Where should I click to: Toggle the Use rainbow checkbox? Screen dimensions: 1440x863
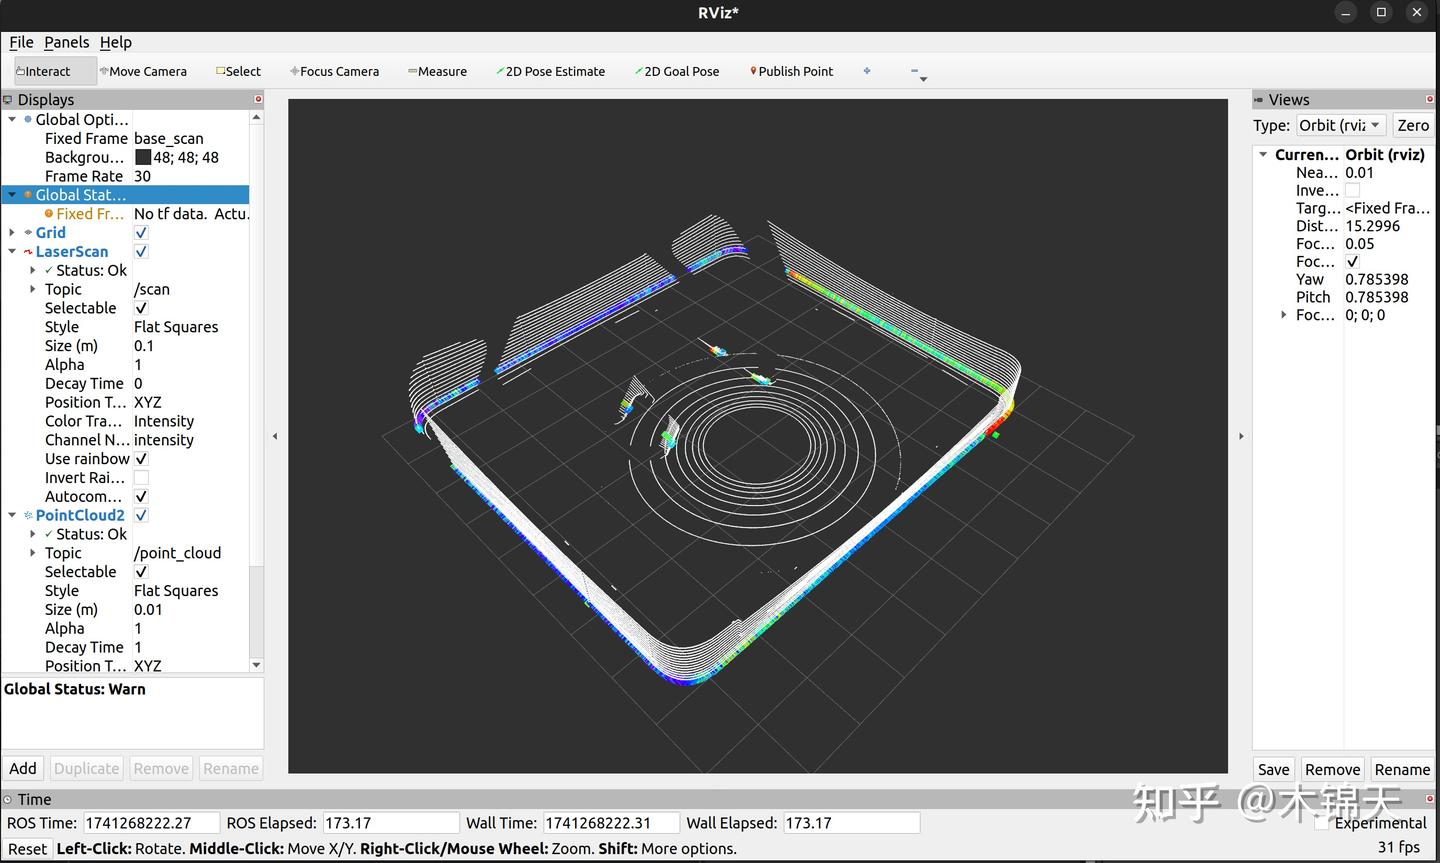coord(141,459)
